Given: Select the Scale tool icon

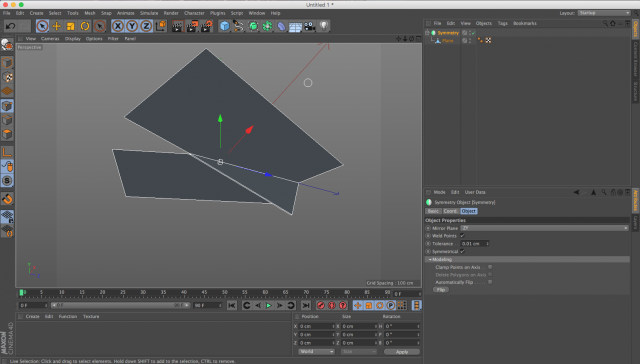Looking at the screenshot, I should [x=71, y=26].
